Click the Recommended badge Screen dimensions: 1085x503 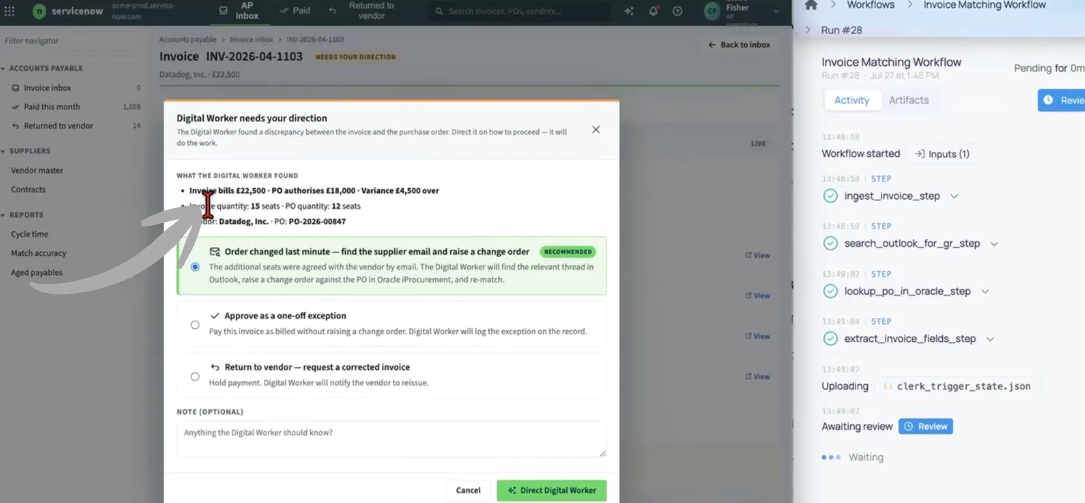tap(568, 252)
